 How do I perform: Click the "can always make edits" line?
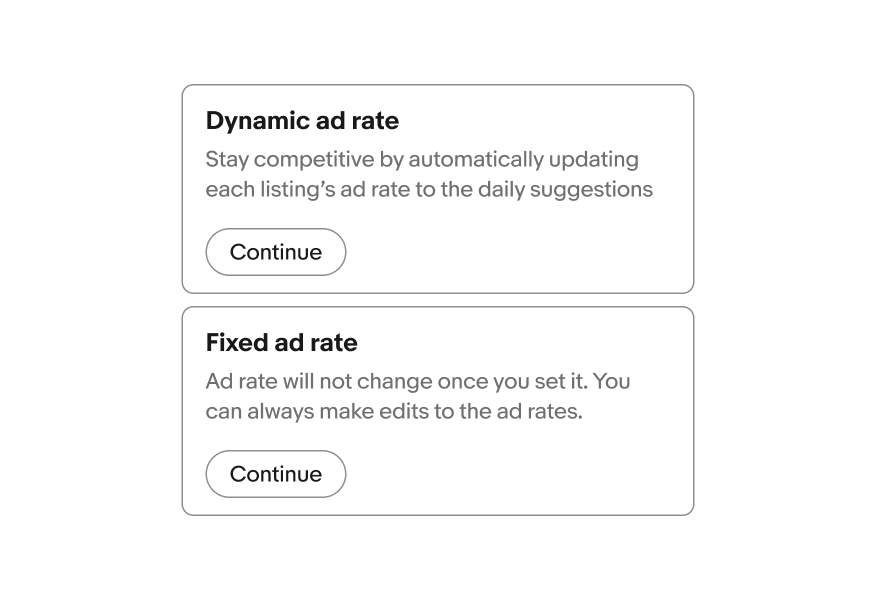tap(393, 412)
